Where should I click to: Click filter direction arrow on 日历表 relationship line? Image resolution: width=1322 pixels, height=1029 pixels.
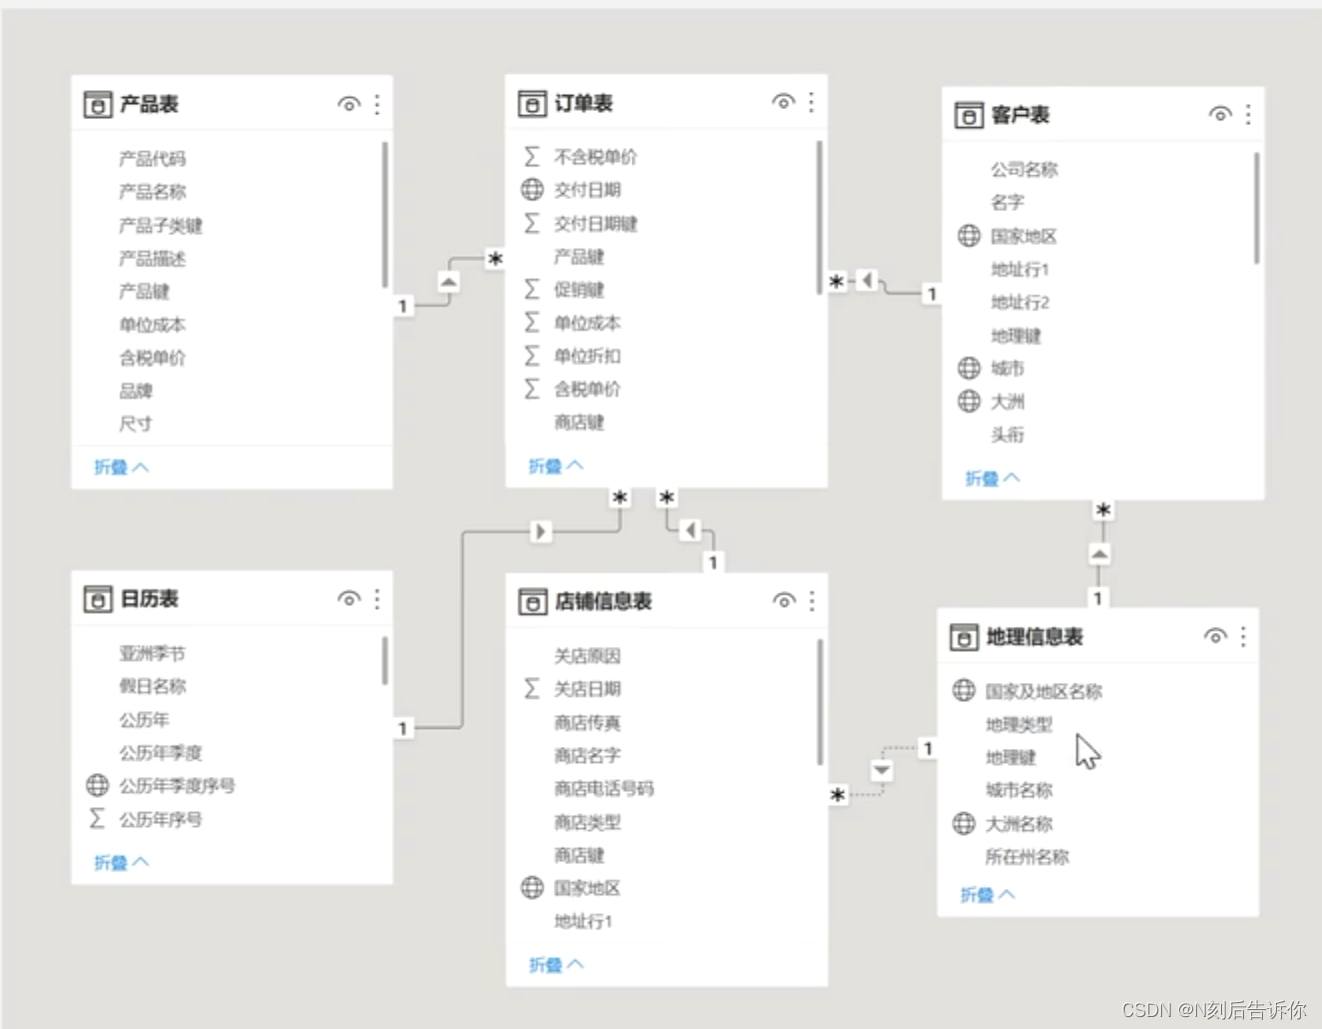(541, 531)
